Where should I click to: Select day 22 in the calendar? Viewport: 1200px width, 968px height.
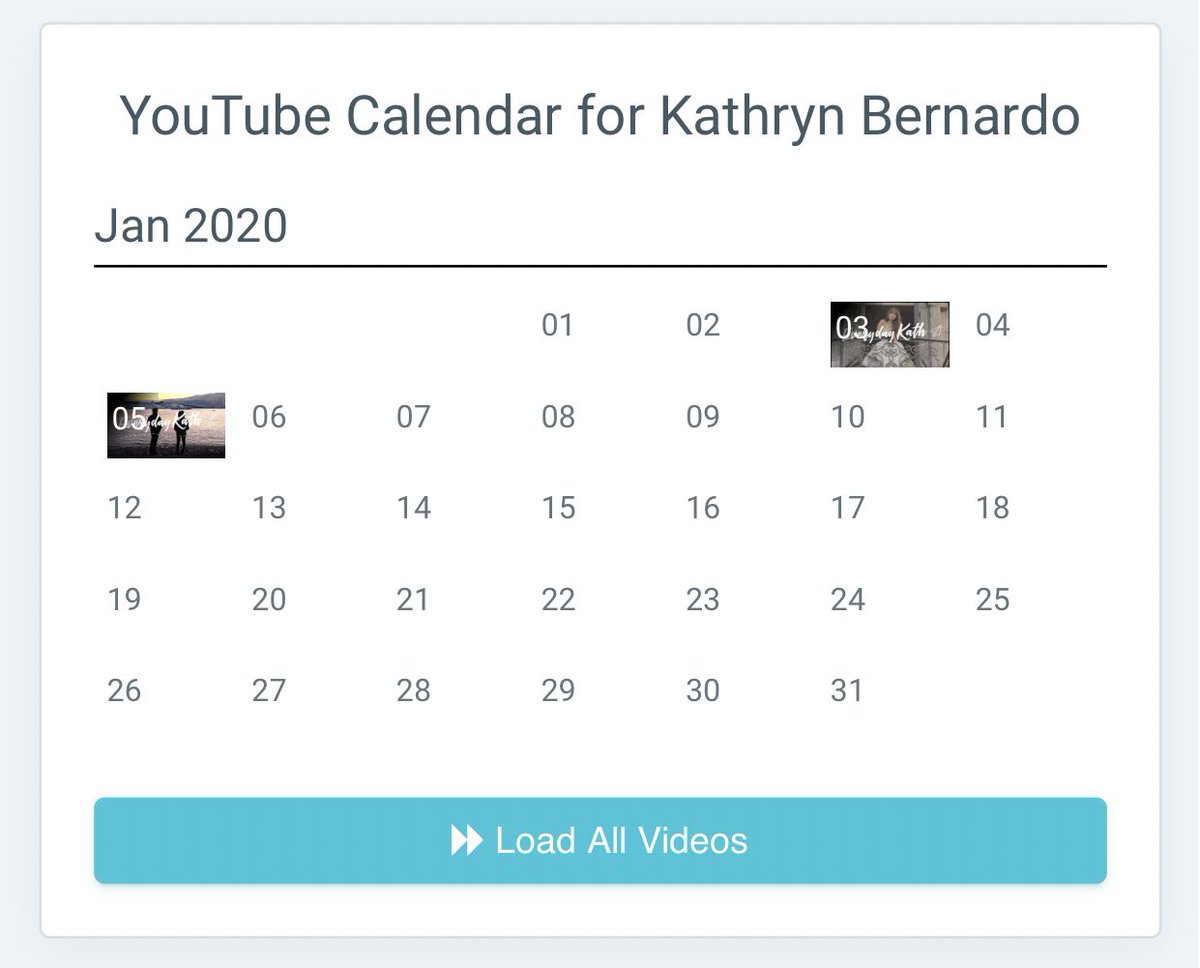(x=558, y=600)
